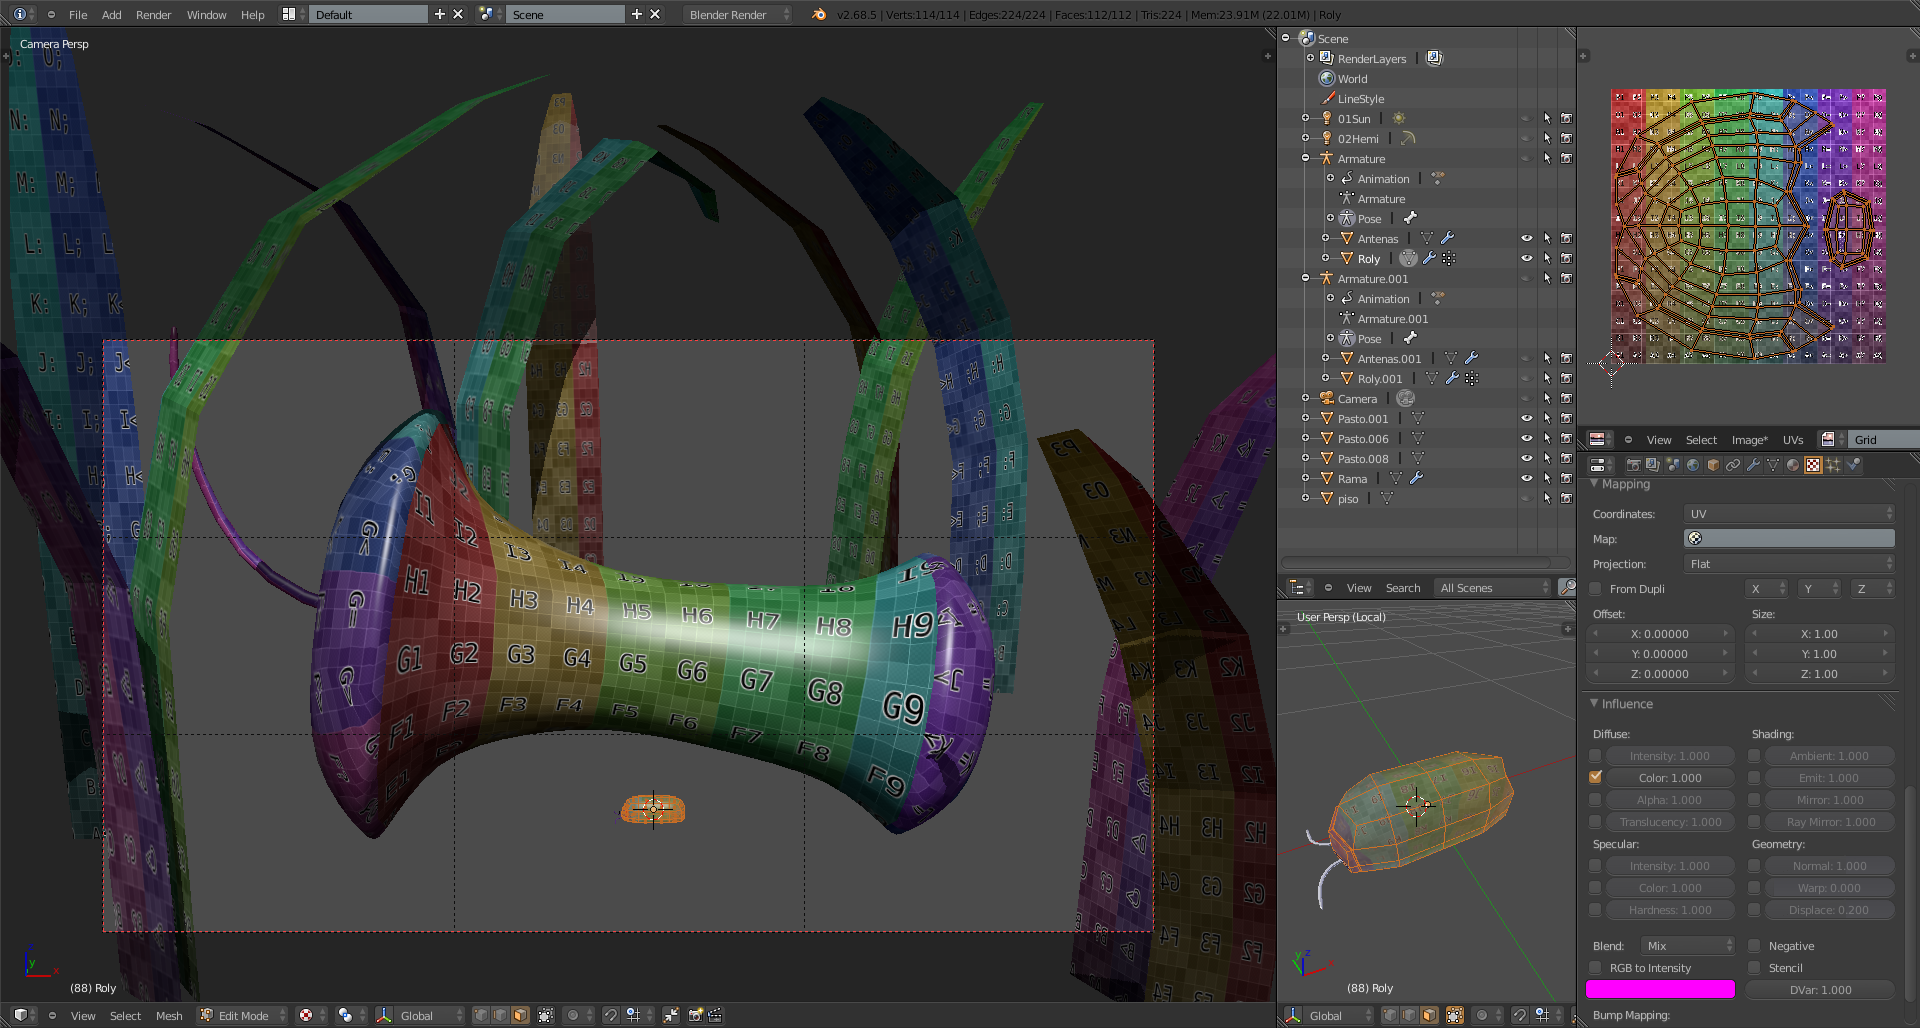Open the Render properties tab camera icon
The width and height of the screenshot is (1920, 1028).
(1632, 465)
